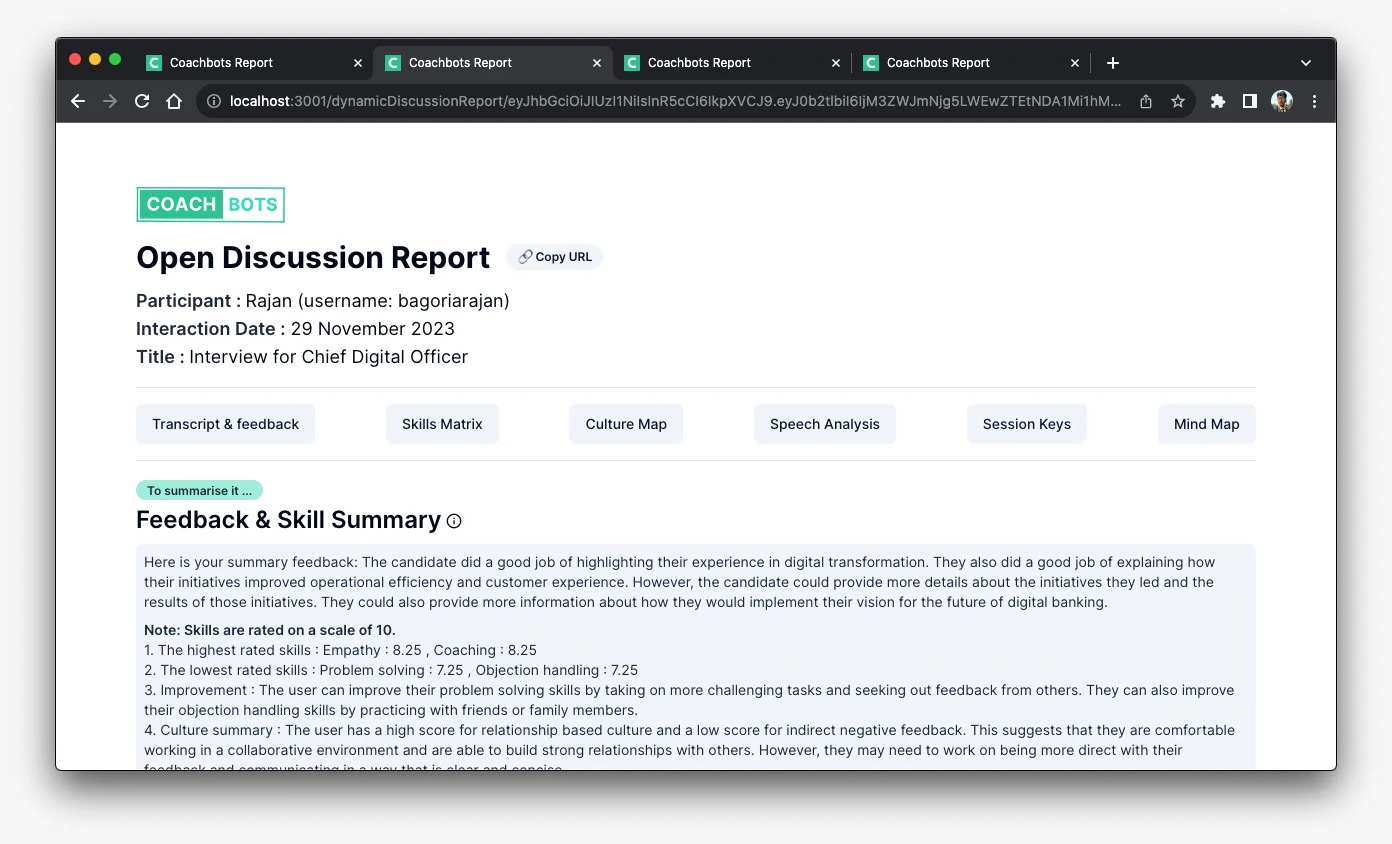Reload the report page
The image size is (1392, 844).
pos(142,101)
